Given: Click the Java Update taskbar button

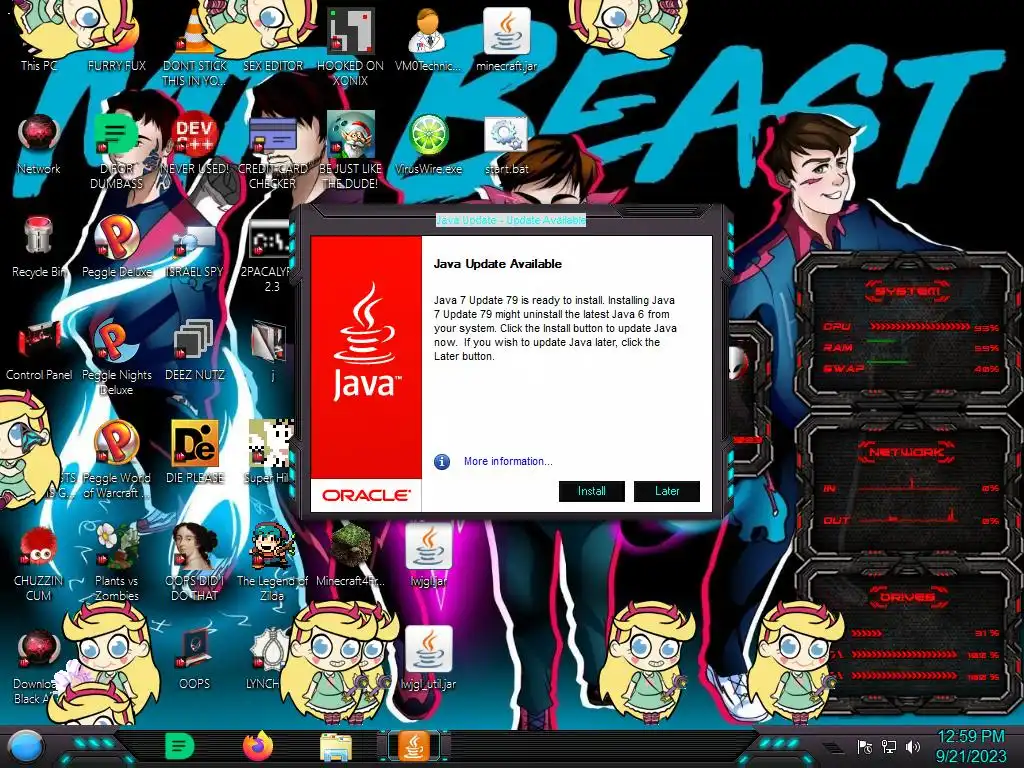Looking at the screenshot, I should (x=414, y=746).
